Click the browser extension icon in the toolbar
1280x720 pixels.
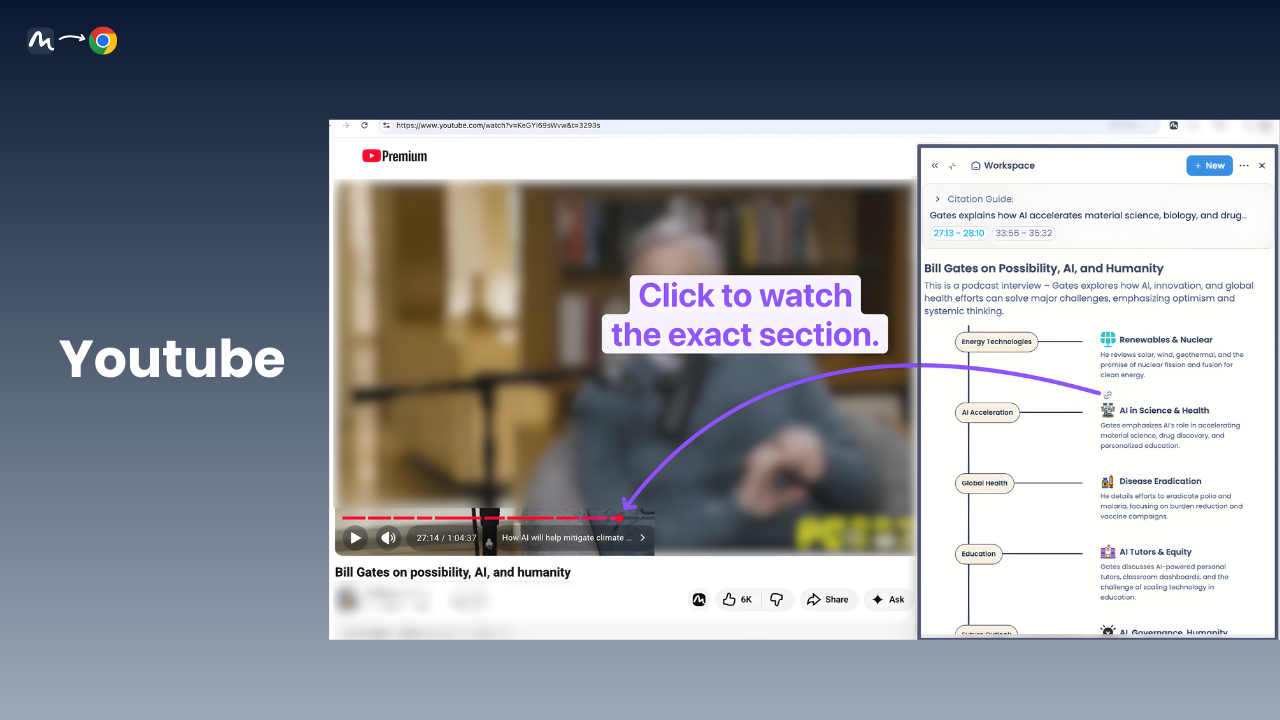(x=1172, y=125)
